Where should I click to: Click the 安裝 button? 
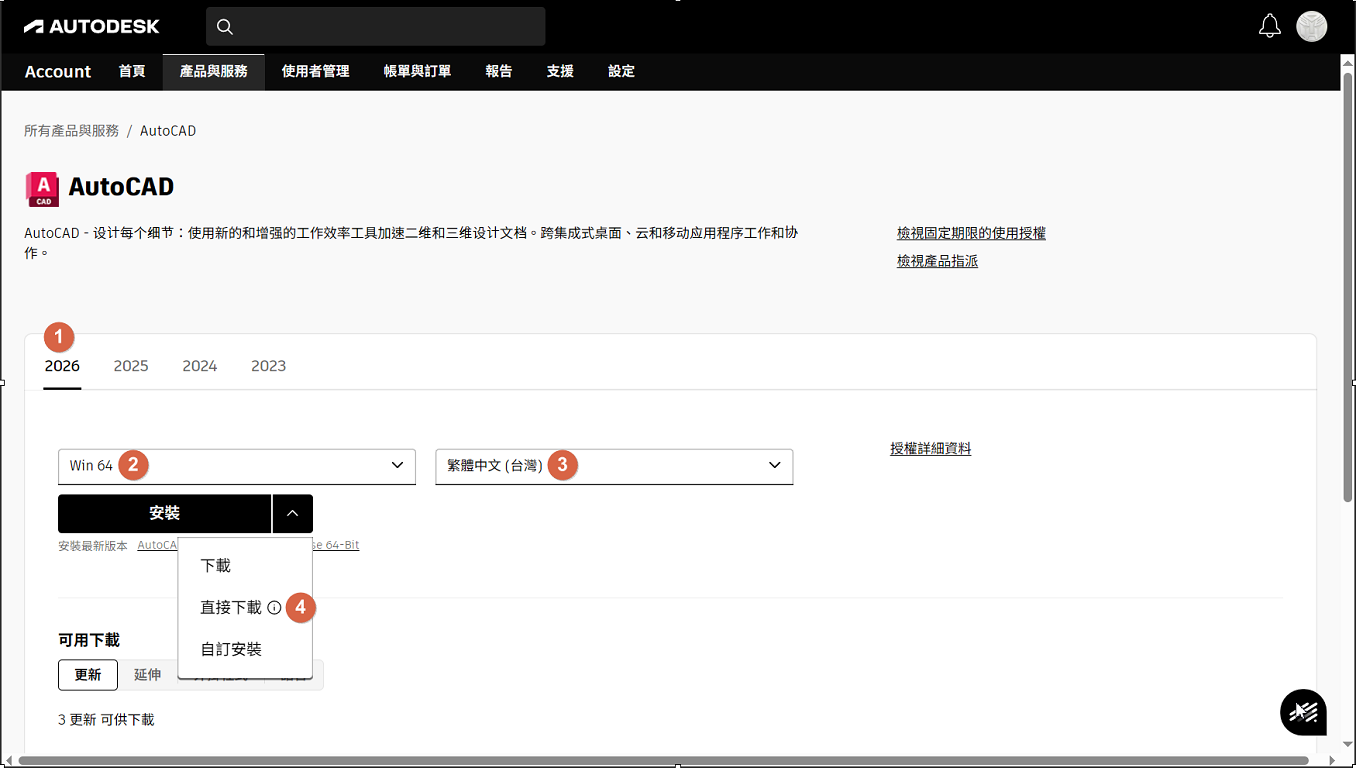(x=165, y=513)
